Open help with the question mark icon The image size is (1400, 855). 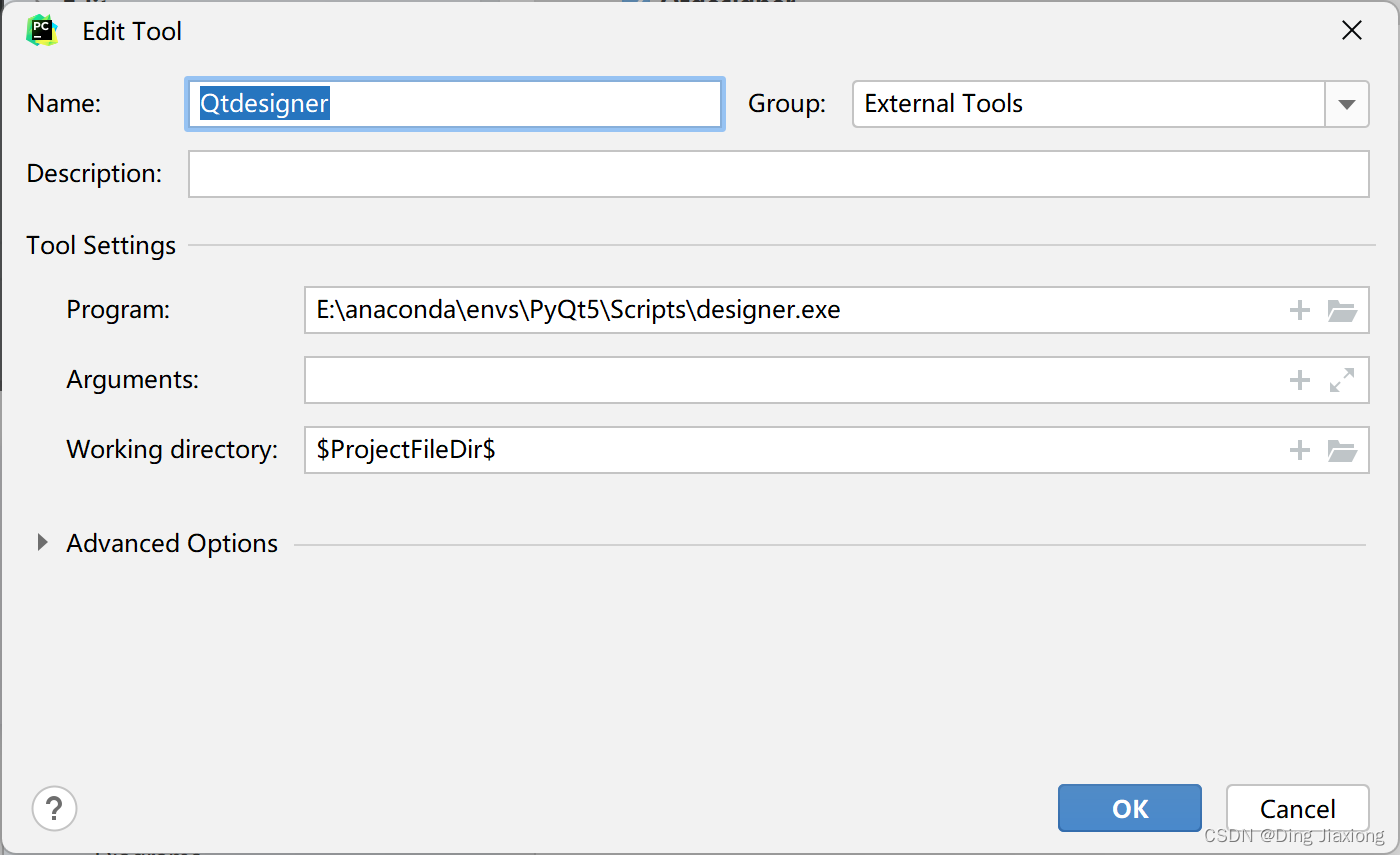55,808
